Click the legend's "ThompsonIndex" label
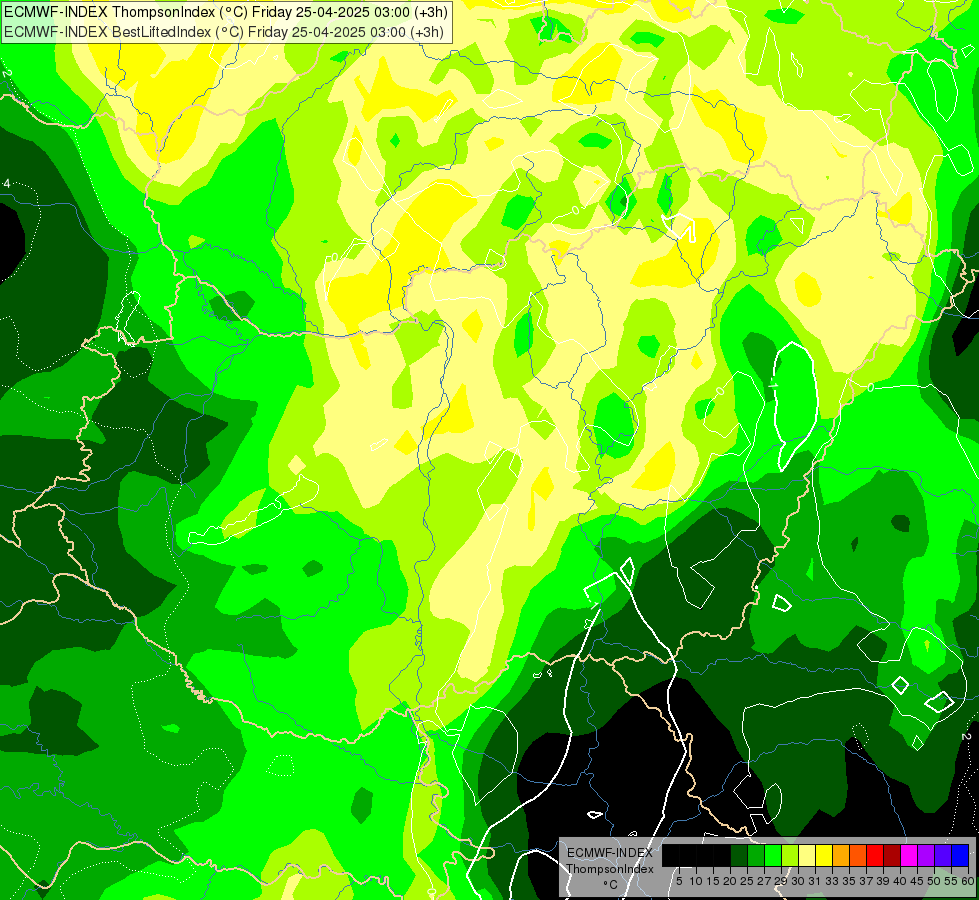 click(x=610, y=869)
